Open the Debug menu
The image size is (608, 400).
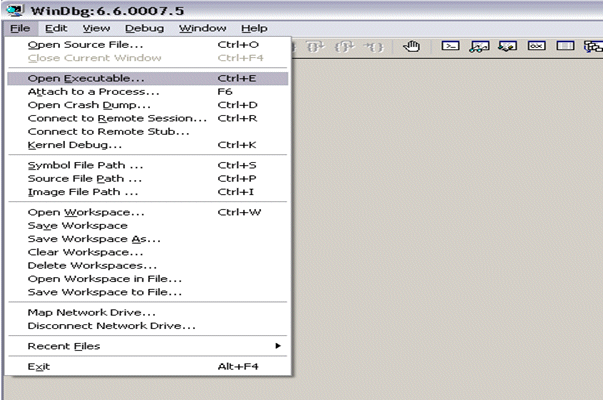[145, 28]
